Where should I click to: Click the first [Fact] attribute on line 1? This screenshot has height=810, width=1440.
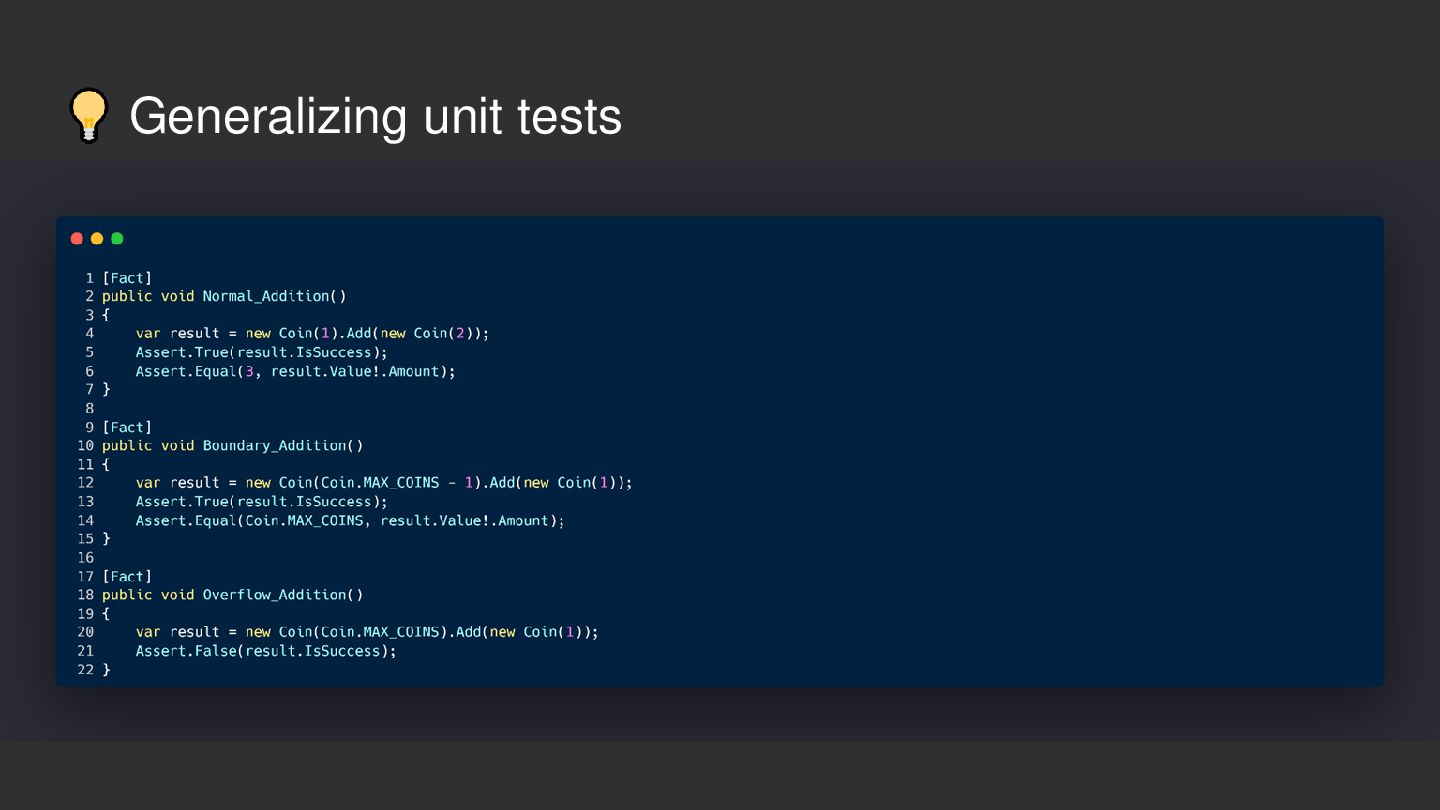pos(127,278)
